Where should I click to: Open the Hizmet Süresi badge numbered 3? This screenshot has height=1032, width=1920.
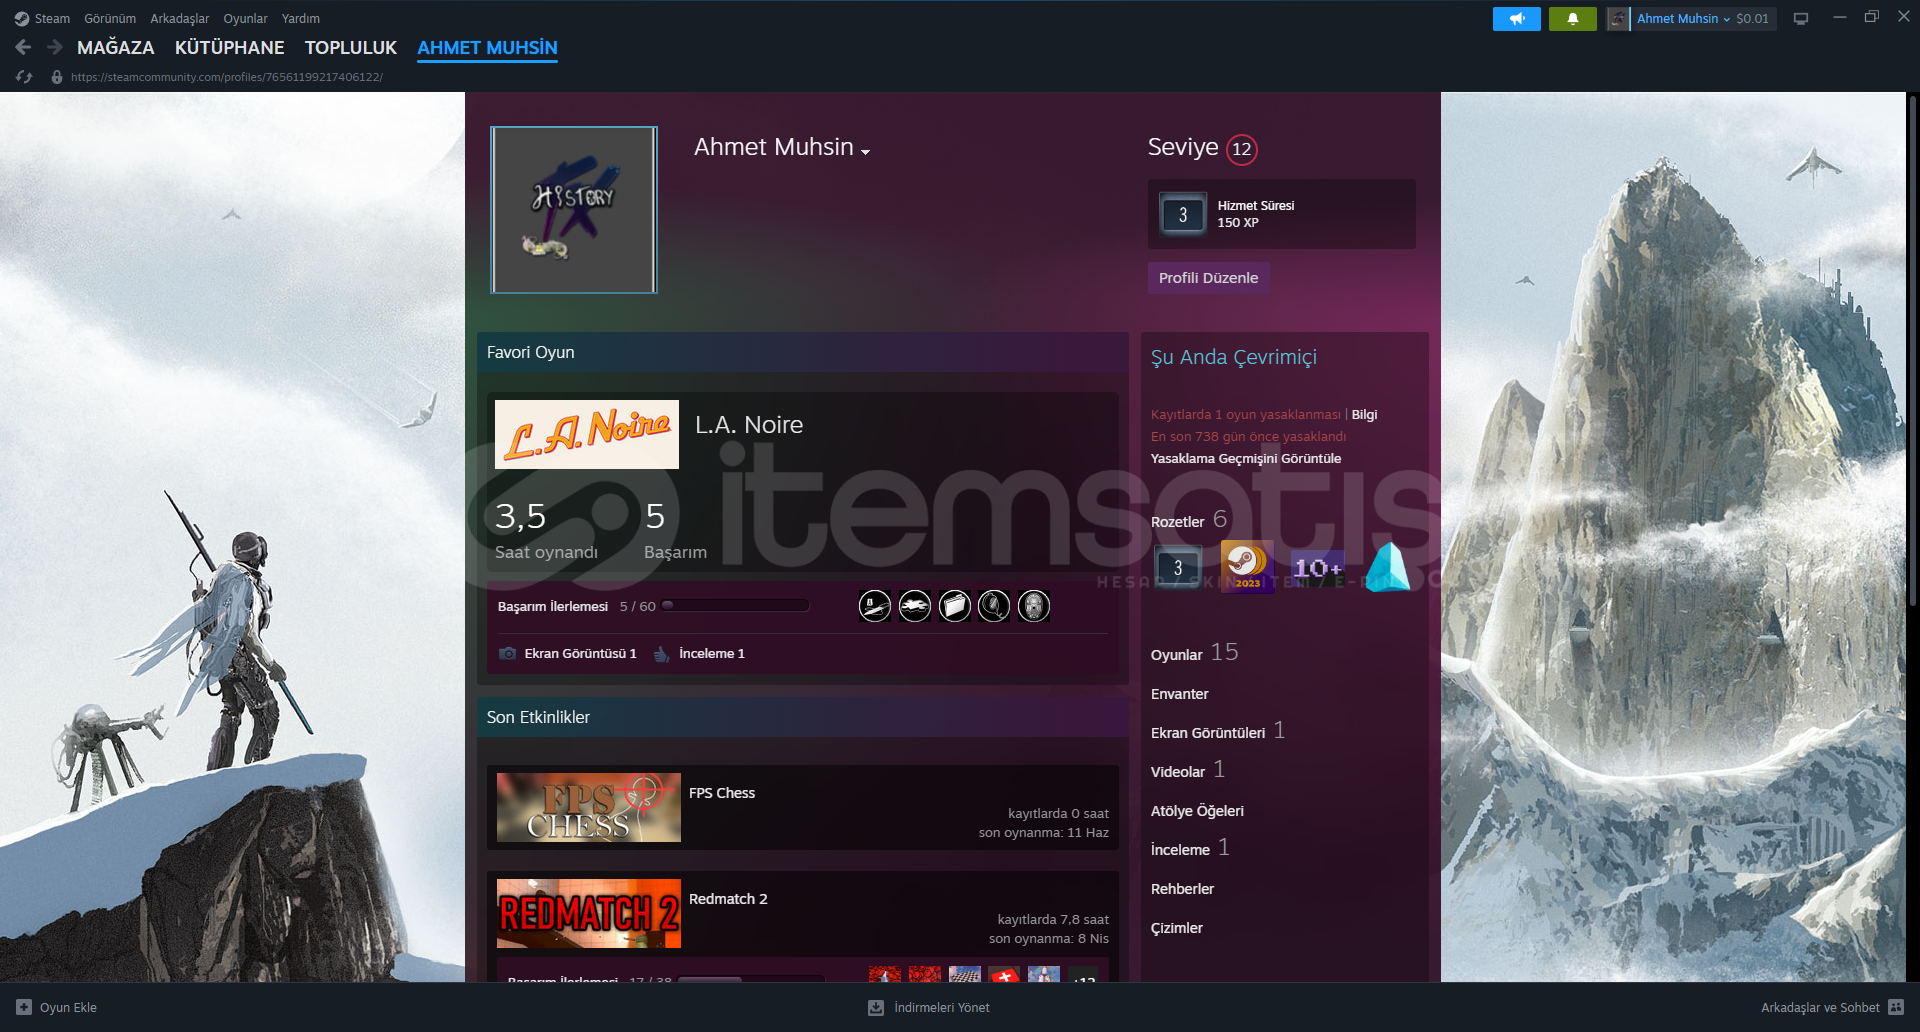point(1183,214)
